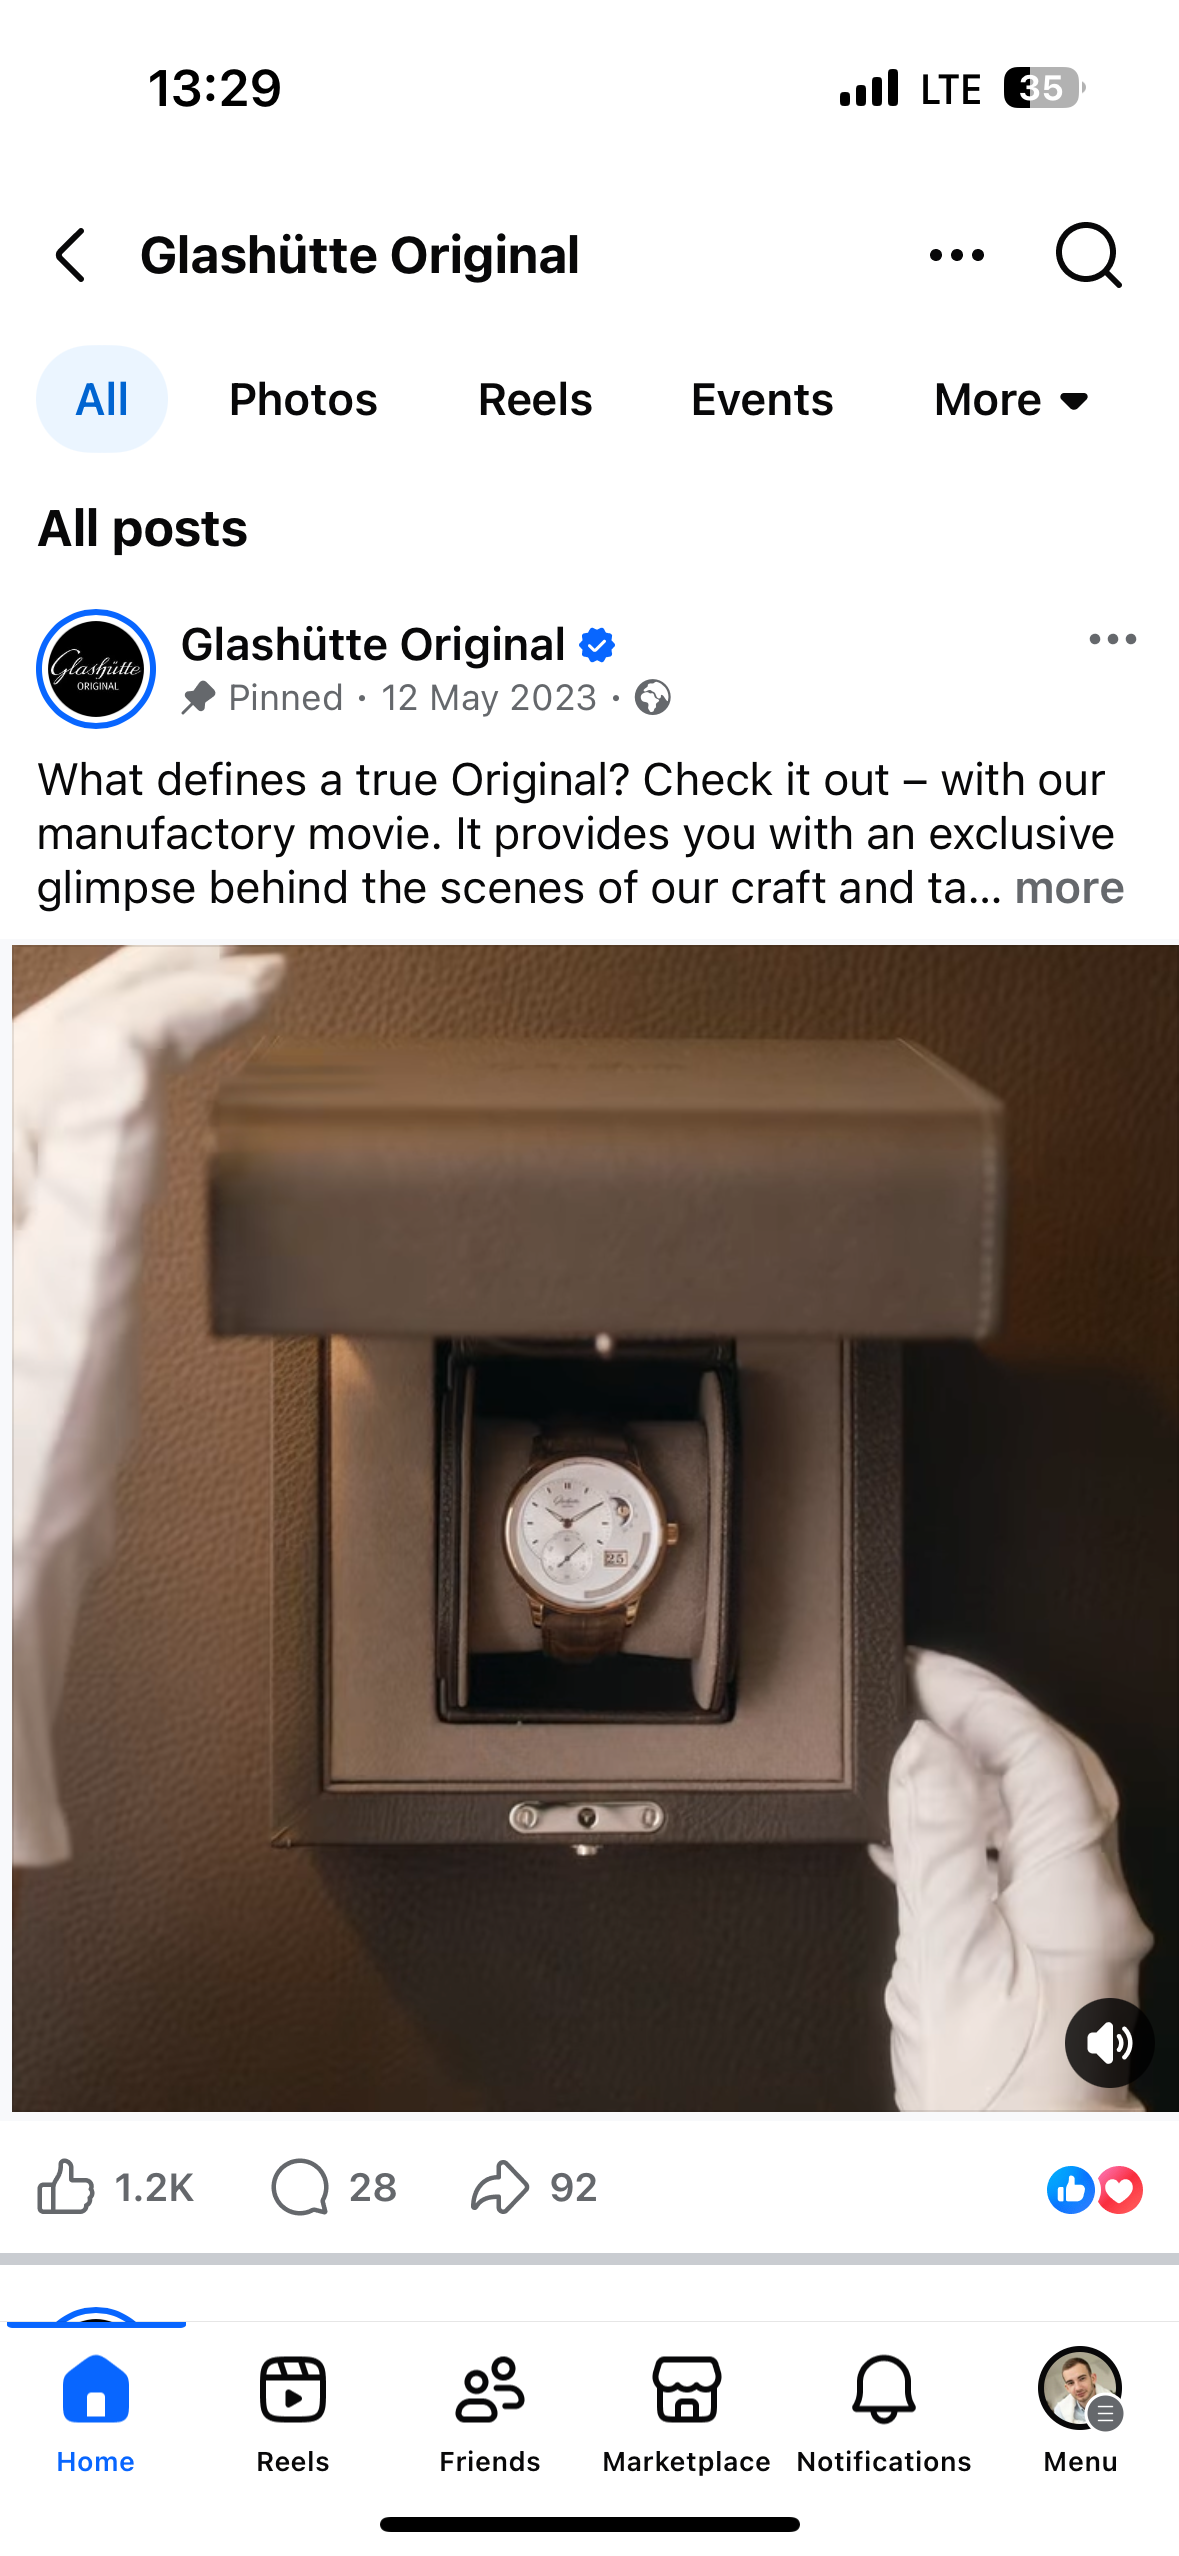Image resolution: width=1179 pixels, height=2556 pixels.
Task: Open page options three-dot menu in header
Action: tap(957, 255)
